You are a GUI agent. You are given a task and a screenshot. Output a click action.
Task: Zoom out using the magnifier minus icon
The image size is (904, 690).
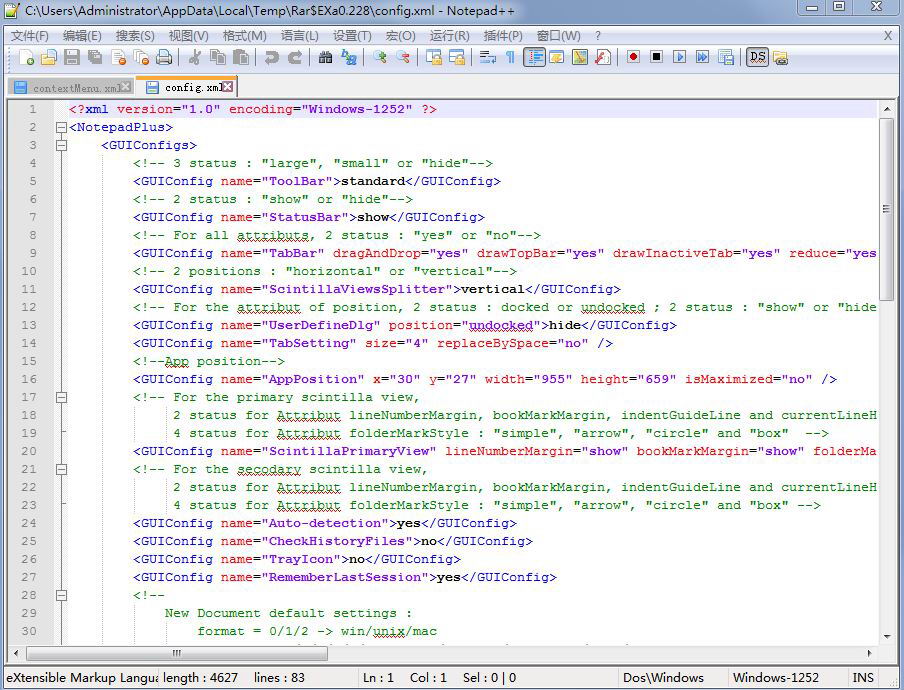pos(402,57)
